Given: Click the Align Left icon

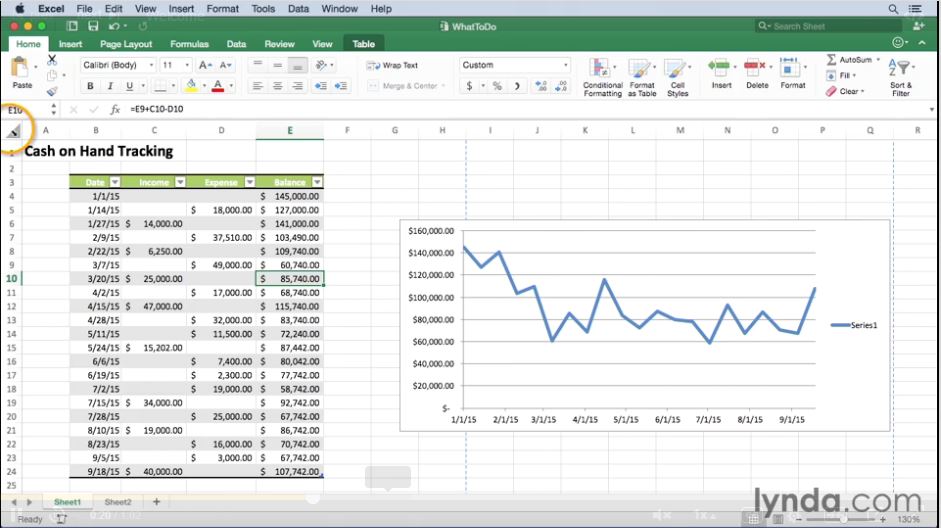Looking at the screenshot, I should [x=257, y=86].
